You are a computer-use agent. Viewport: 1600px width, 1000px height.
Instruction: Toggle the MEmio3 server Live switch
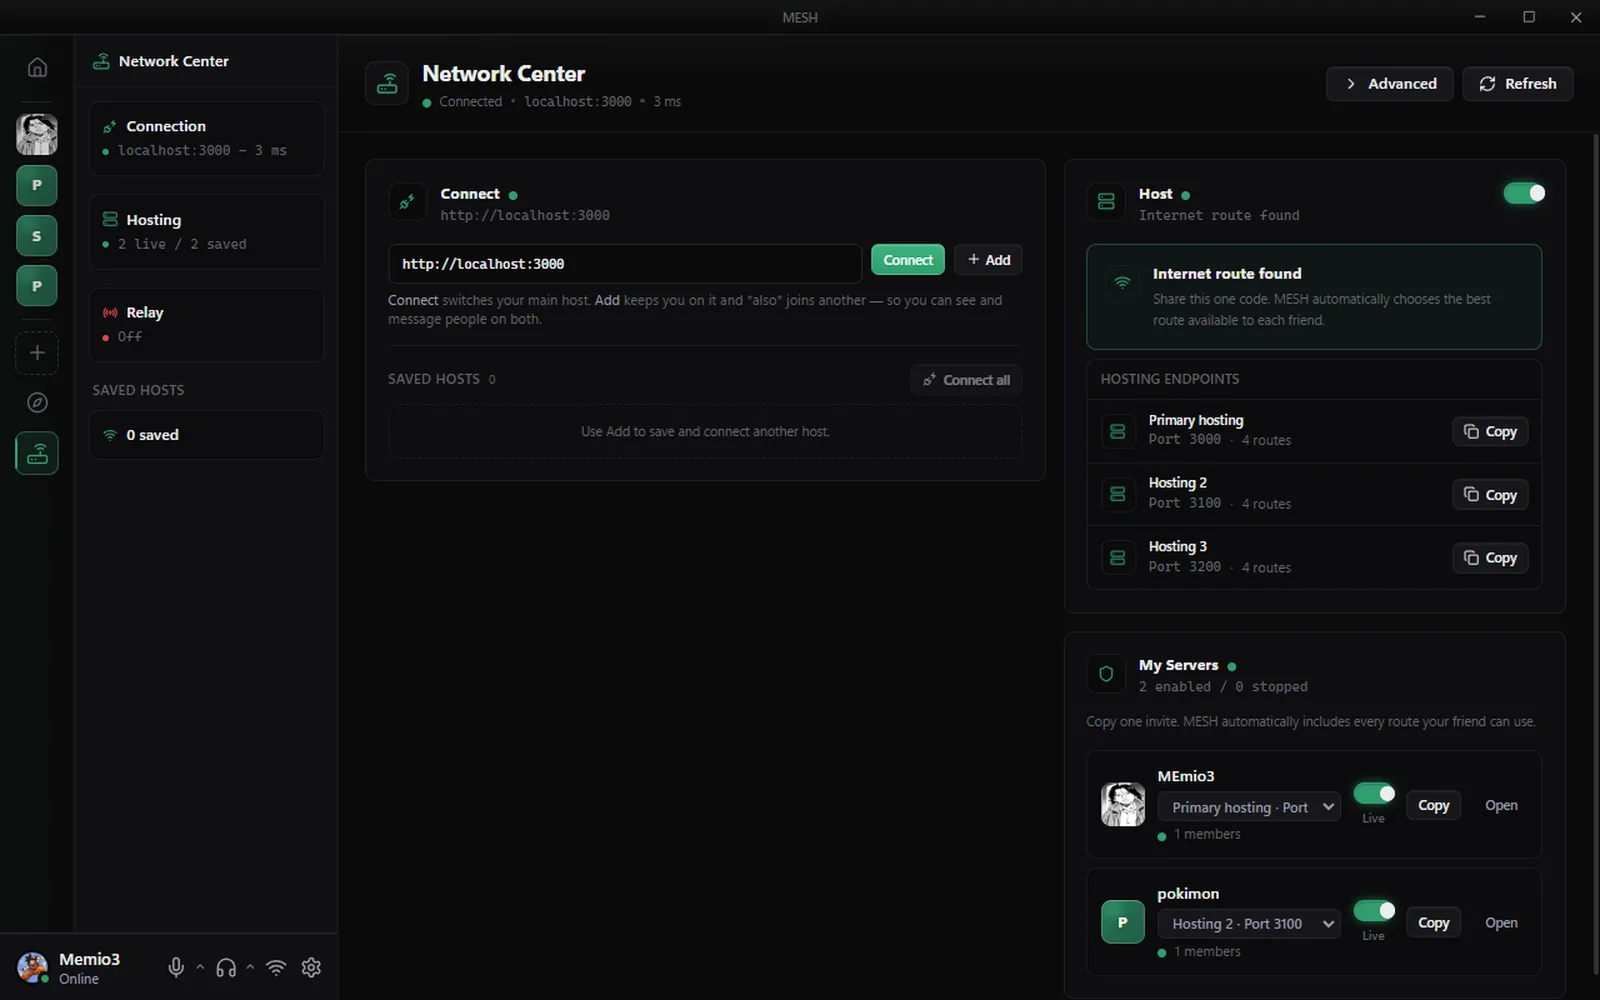[x=1374, y=793]
